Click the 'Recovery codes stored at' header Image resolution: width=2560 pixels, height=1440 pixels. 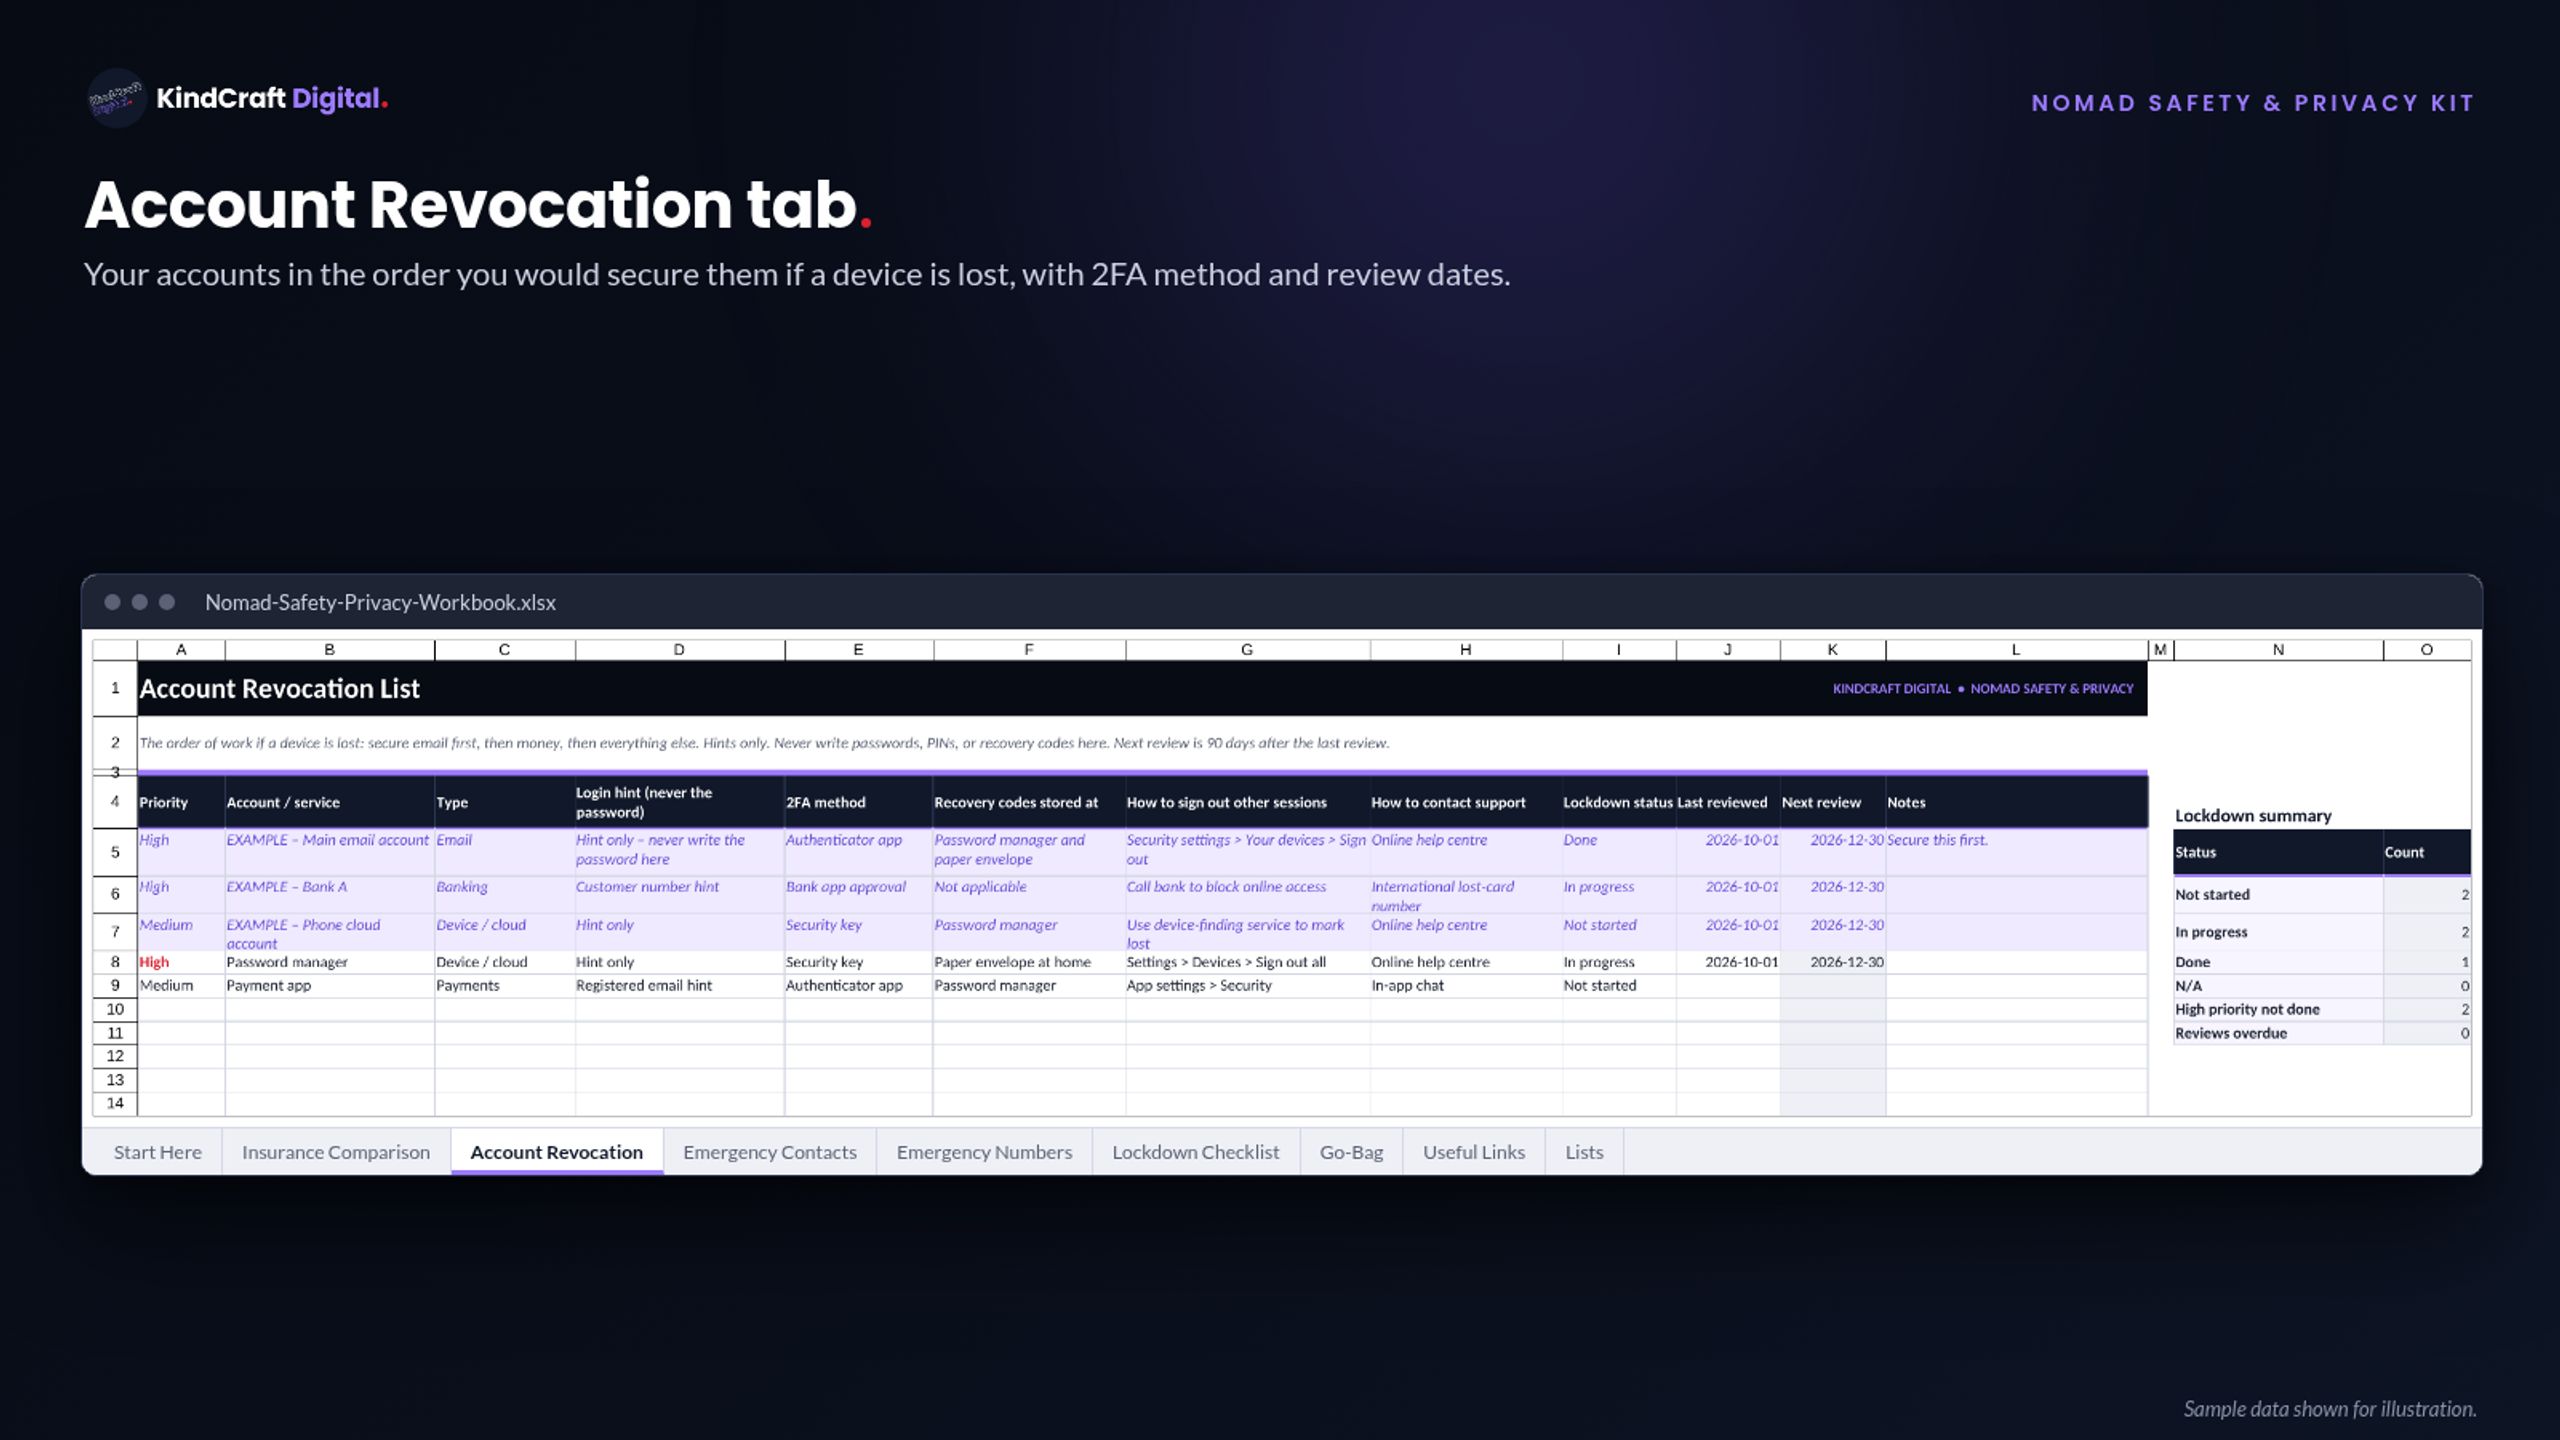pos(1028,802)
